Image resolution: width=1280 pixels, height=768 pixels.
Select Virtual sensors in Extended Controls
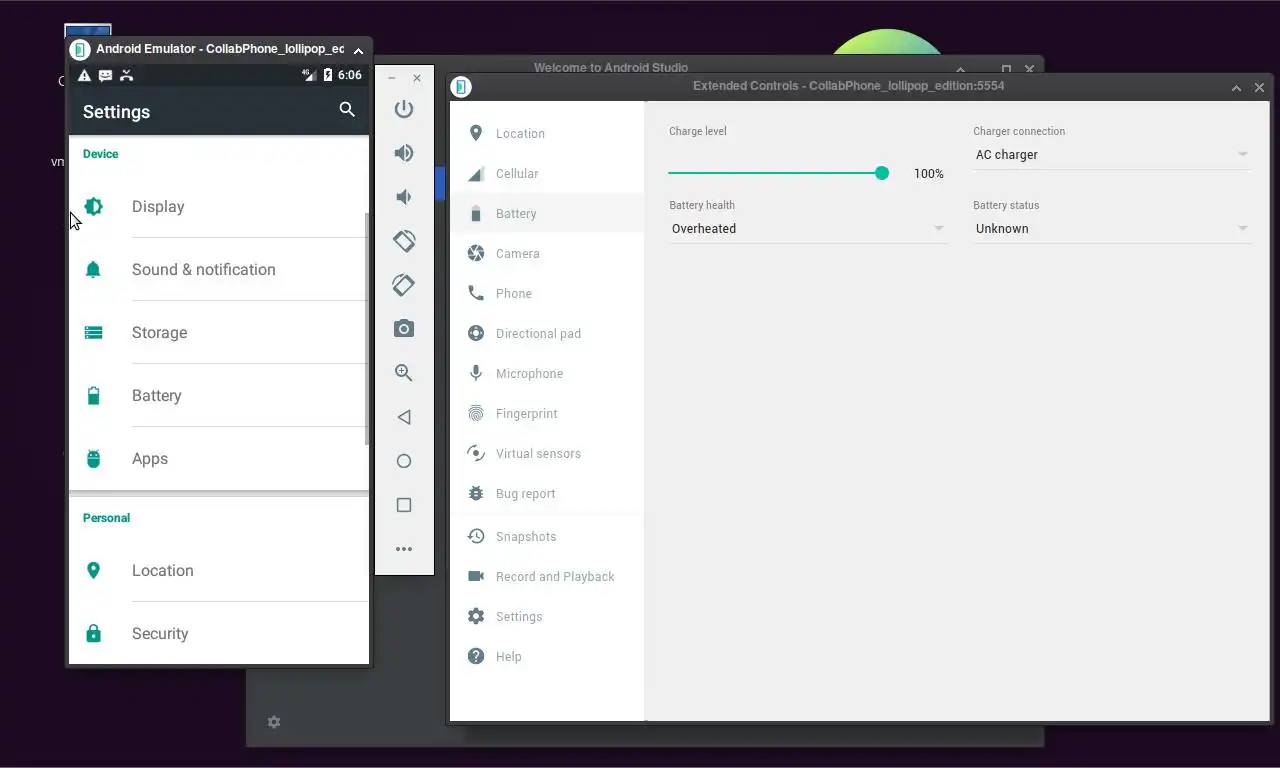547,453
